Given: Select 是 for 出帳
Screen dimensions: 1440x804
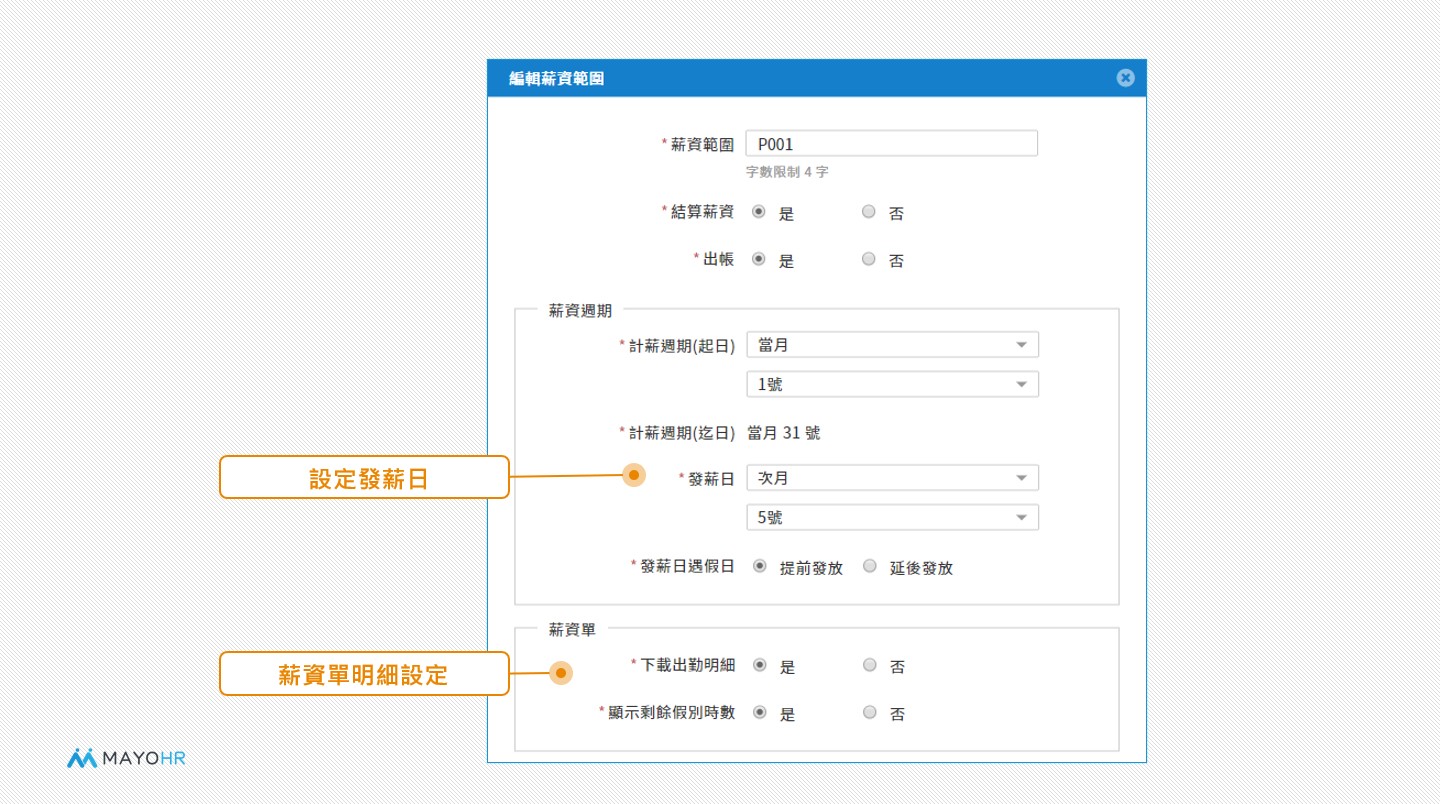Looking at the screenshot, I should [x=759, y=259].
